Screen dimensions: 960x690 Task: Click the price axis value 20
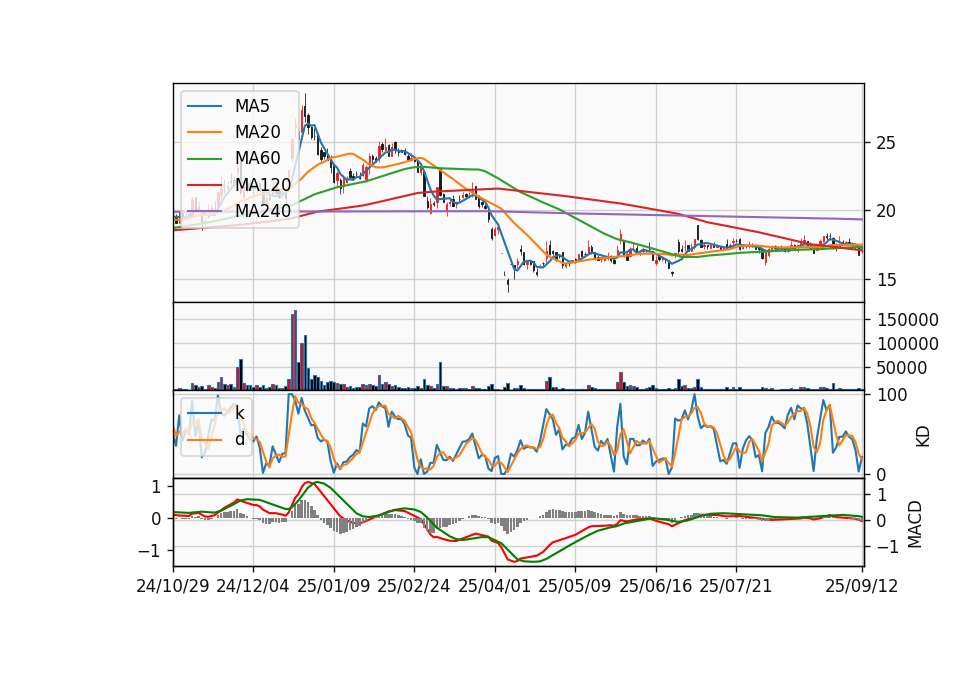tap(886, 211)
